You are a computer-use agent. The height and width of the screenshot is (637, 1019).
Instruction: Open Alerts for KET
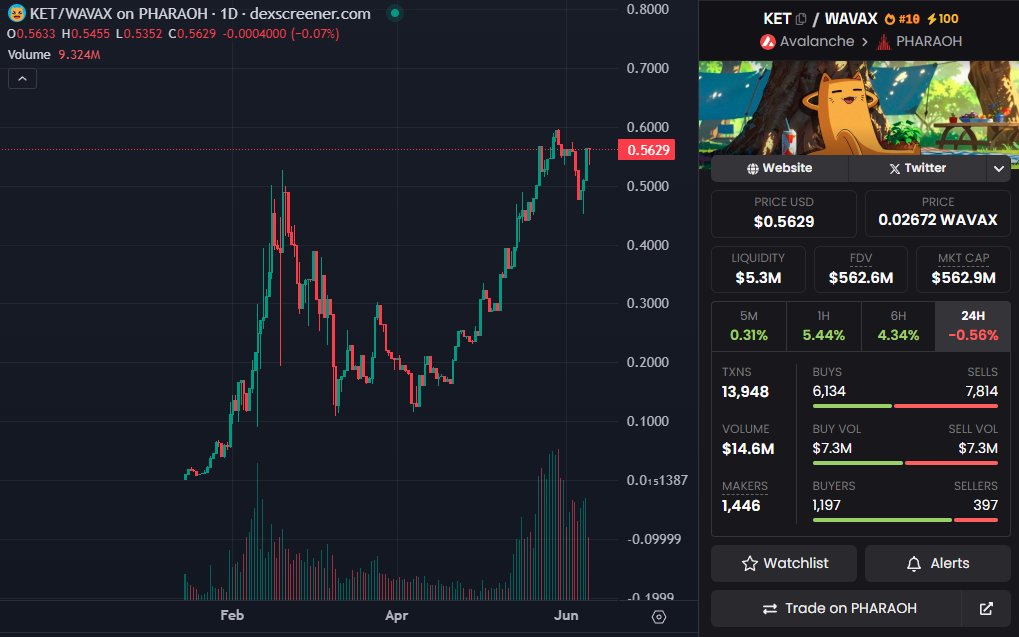click(x=937, y=563)
